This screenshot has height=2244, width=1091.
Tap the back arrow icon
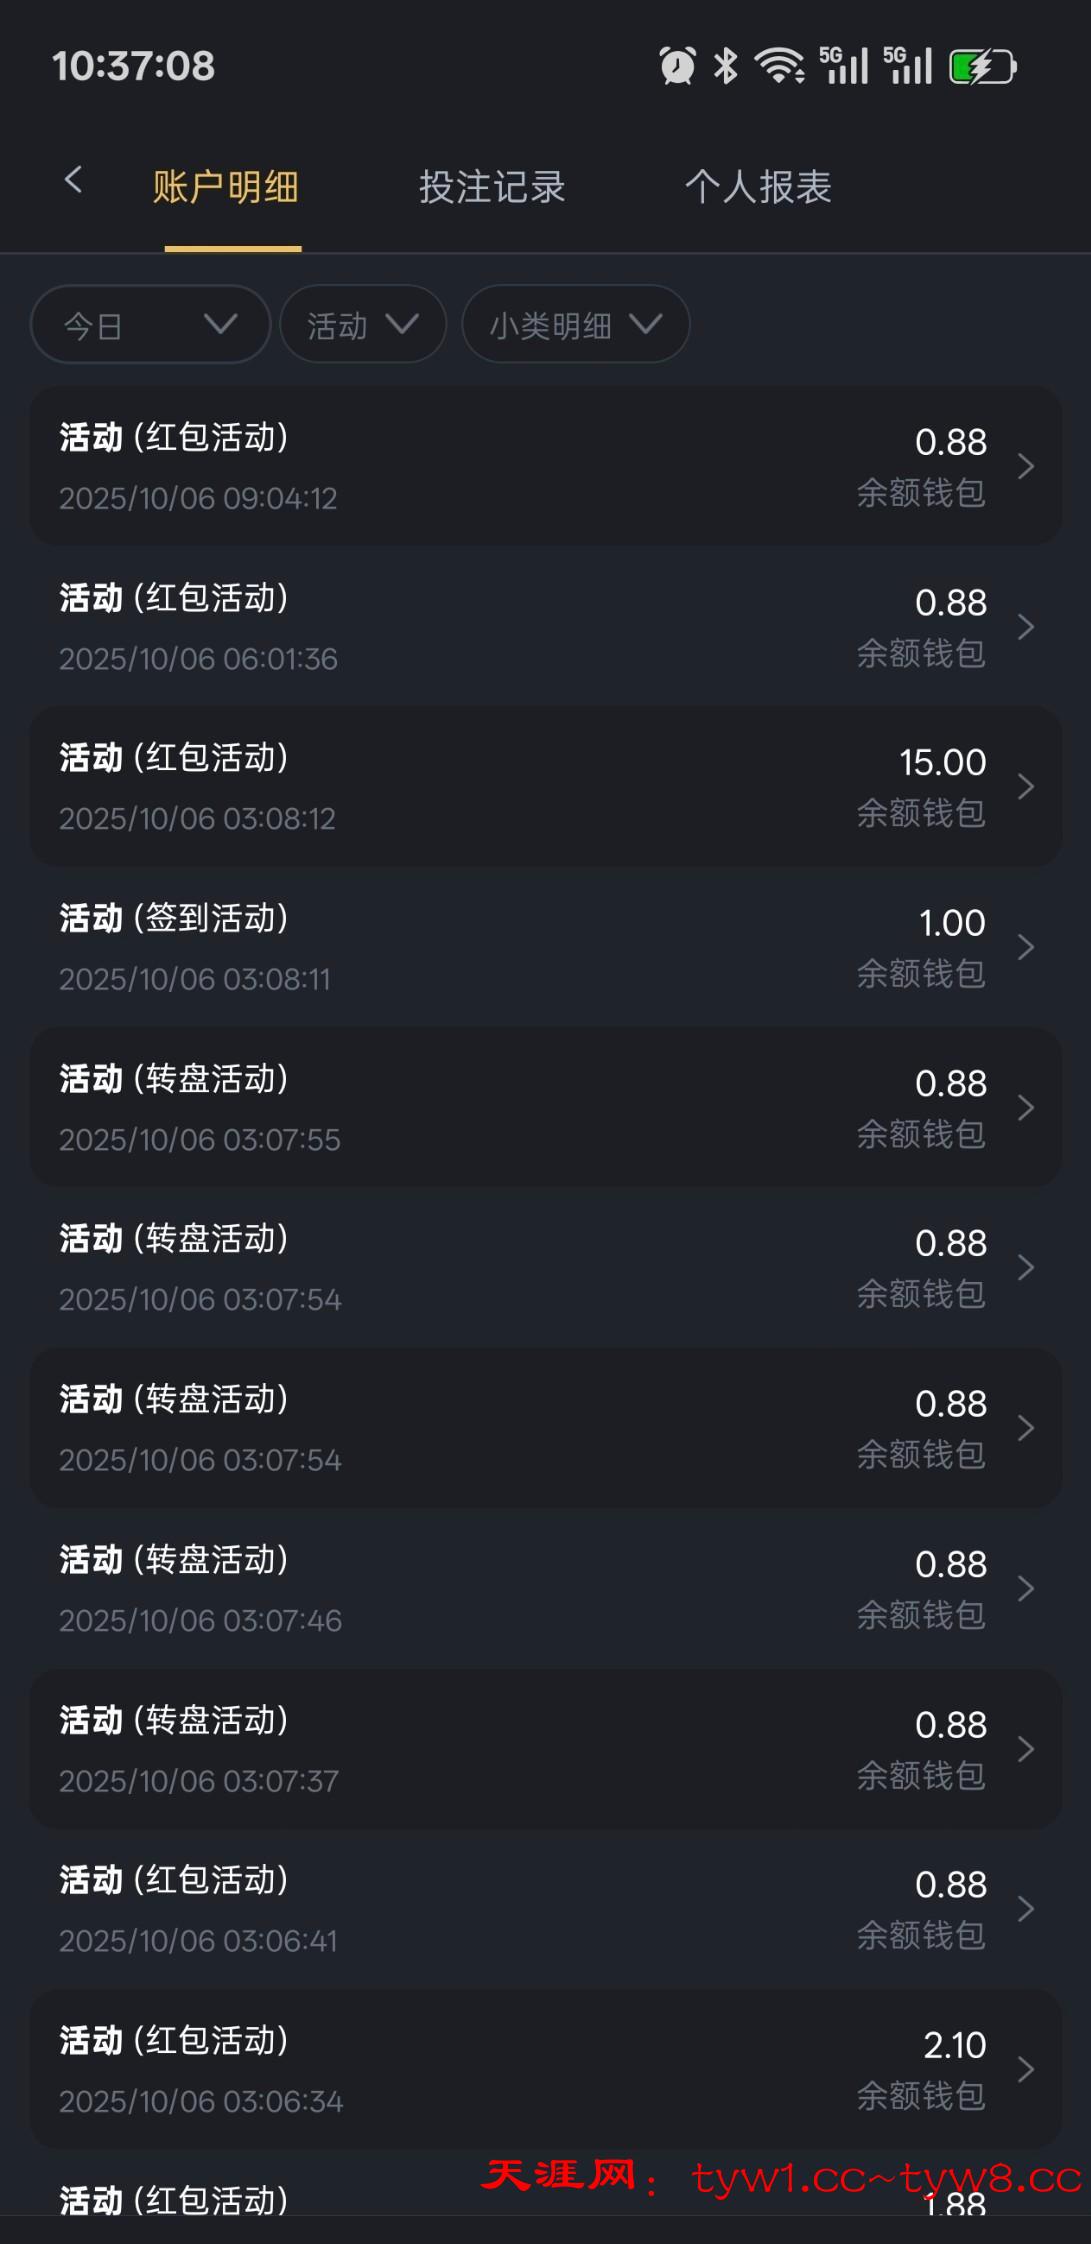pos(73,181)
